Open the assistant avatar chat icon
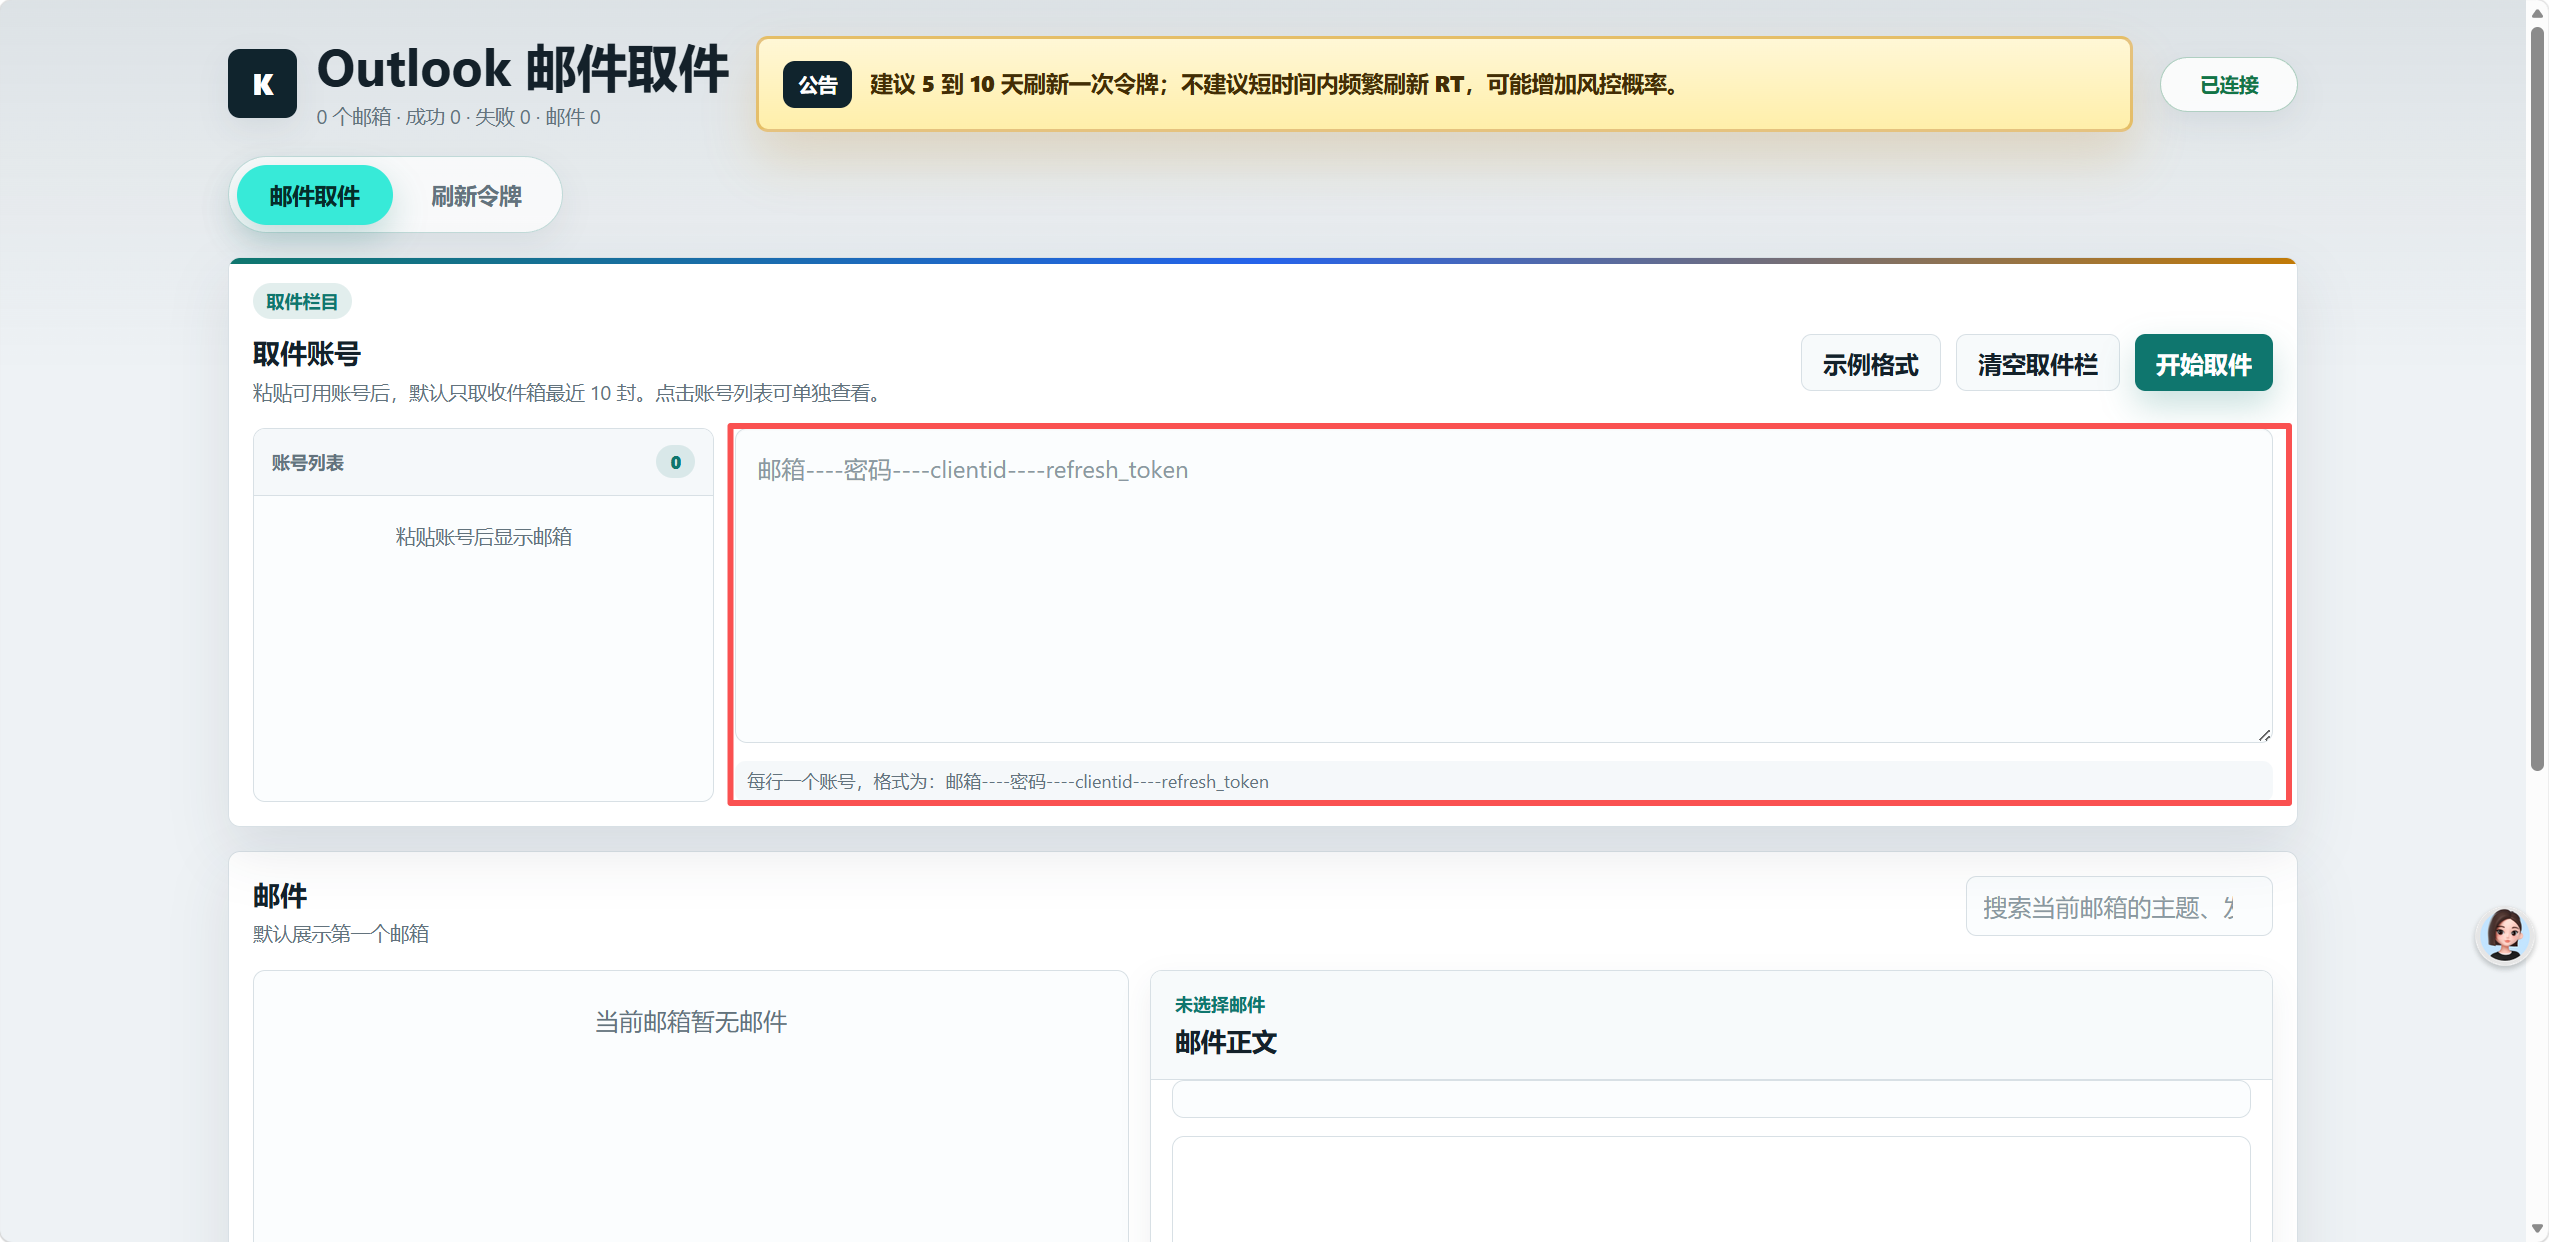The width and height of the screenshot is (2549, 1242). (2504, 935)
